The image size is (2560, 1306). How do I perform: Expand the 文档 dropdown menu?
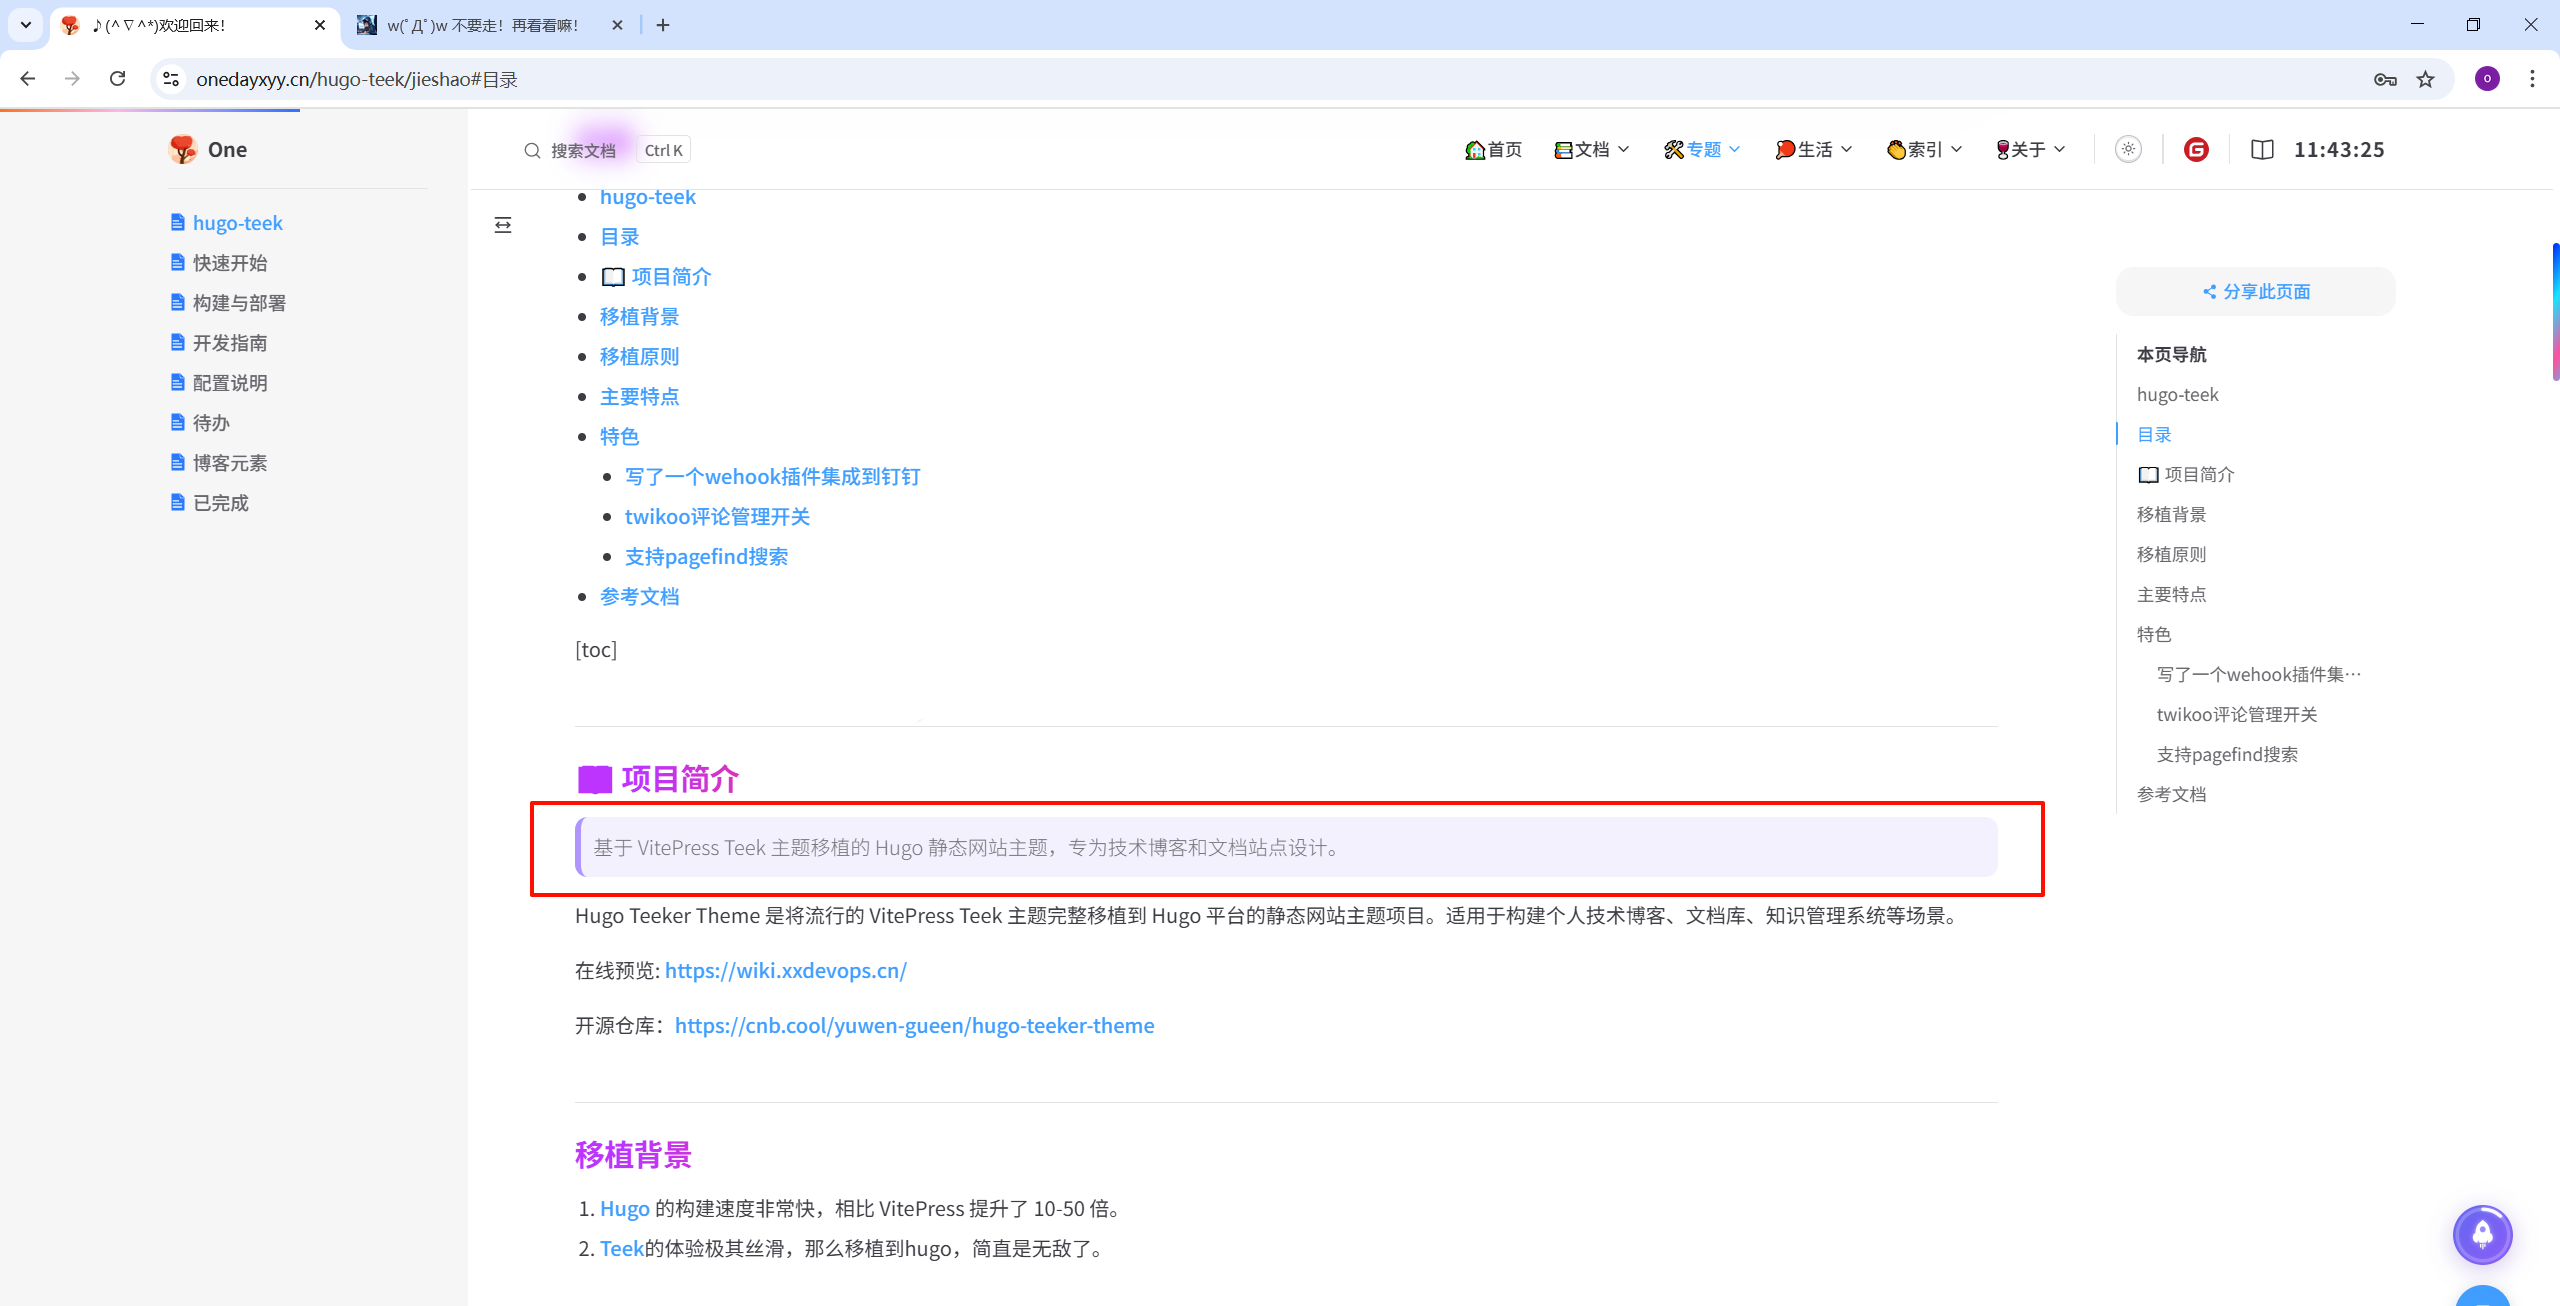(x=1592, y=149)
